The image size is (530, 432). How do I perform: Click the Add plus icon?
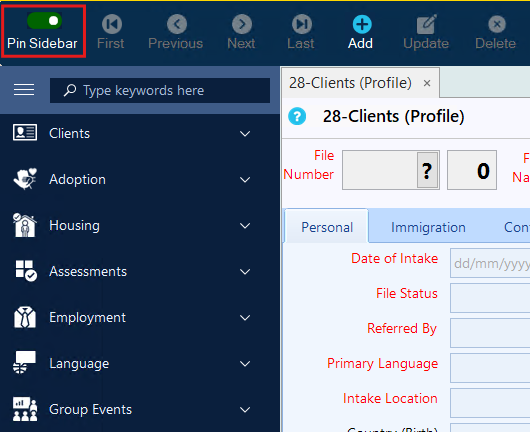pyautogui.click(x=362, y=24)
